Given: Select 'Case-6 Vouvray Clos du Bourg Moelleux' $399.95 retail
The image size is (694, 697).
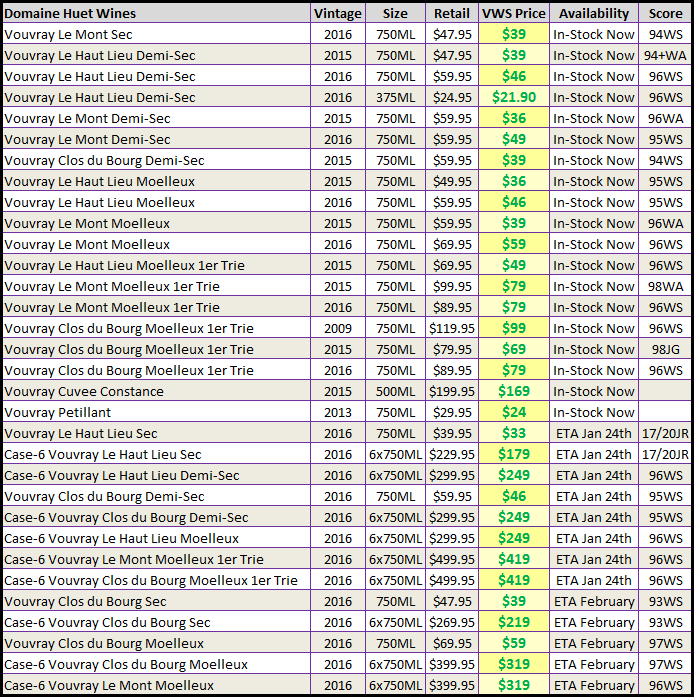Looking at the screenshot, I should (x=452, y=664).
